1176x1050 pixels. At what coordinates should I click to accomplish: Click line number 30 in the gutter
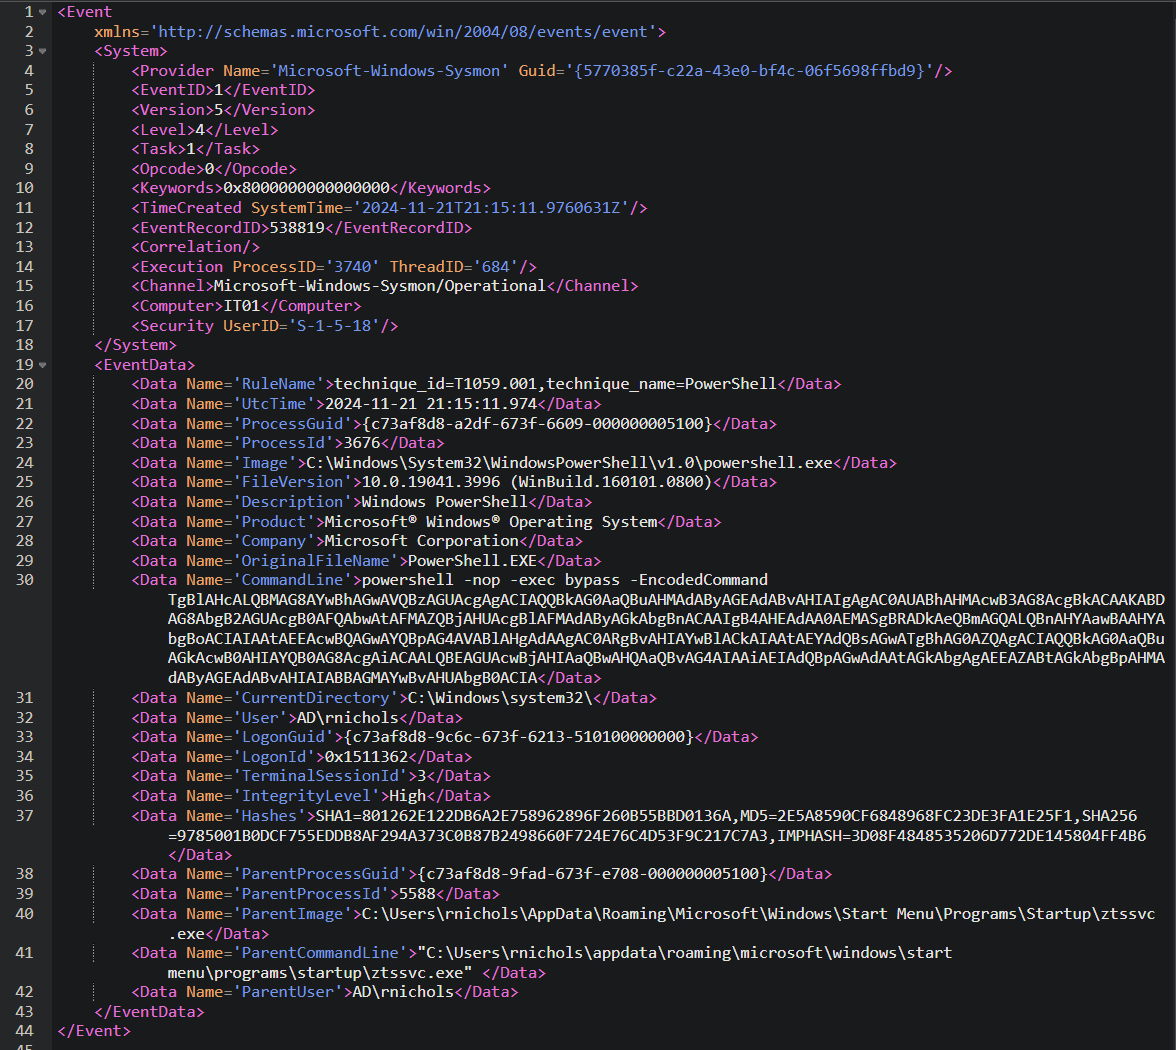[x=25, y=580]
